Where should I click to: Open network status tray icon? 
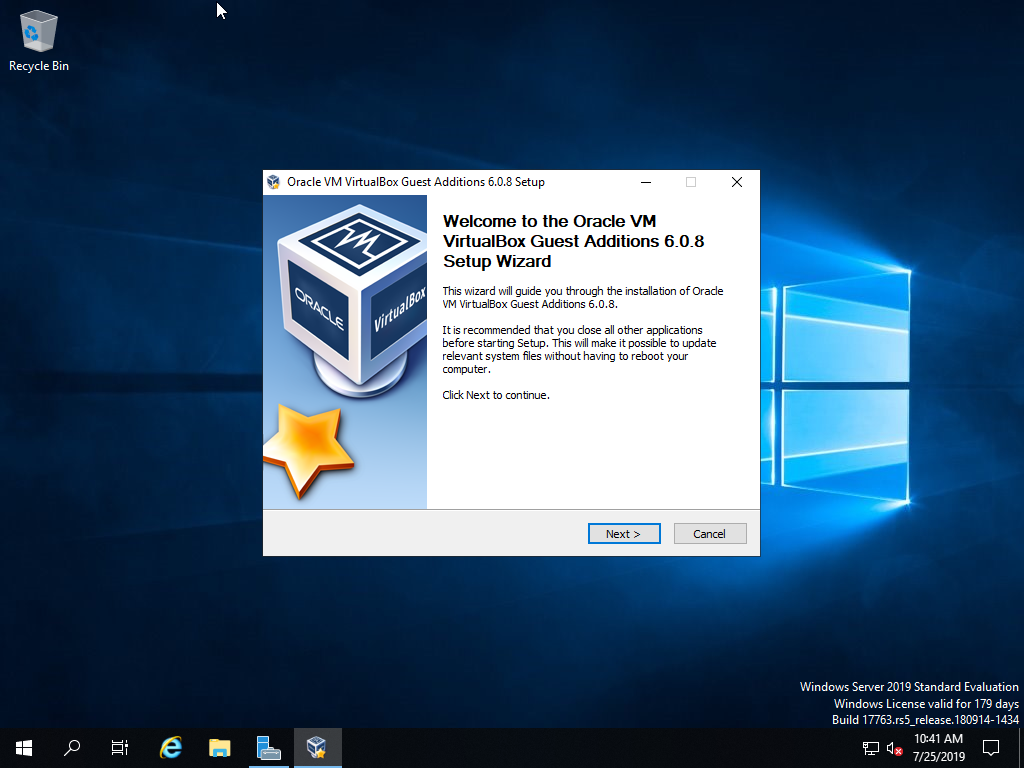871,748
